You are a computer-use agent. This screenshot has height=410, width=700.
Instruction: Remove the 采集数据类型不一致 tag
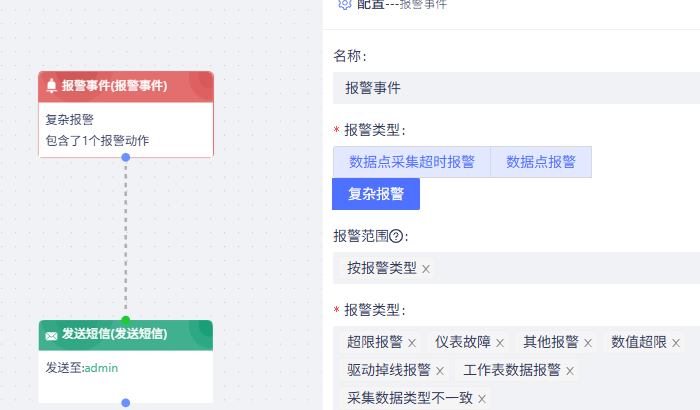[482, 398]
